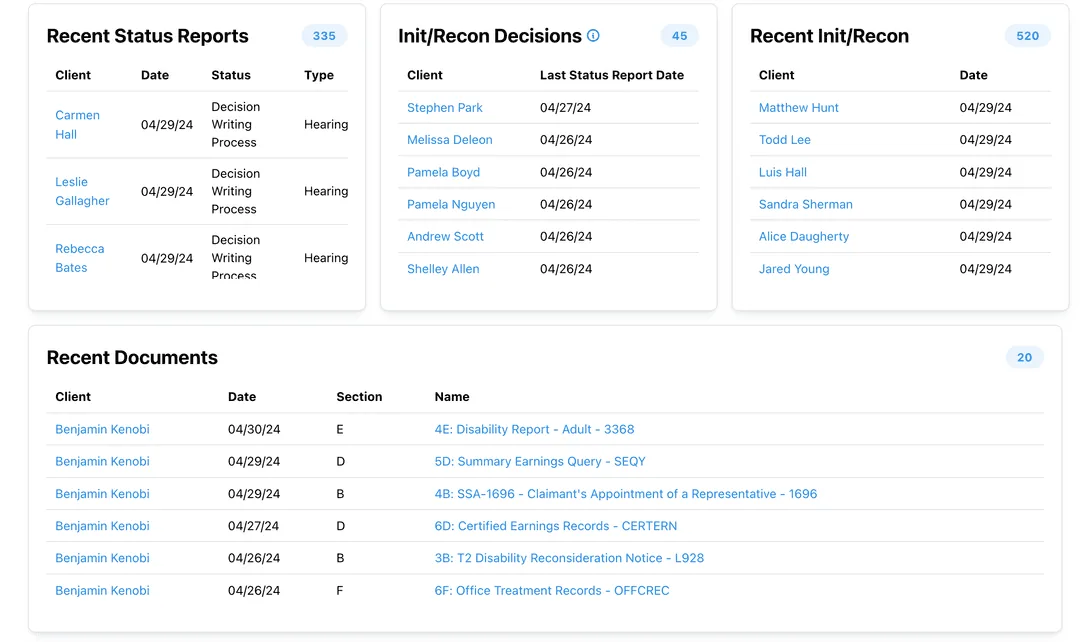Click the info icon beside Init/Recon Decisions
Viewport: 1080px width, 642px height.
click(593, 35)
